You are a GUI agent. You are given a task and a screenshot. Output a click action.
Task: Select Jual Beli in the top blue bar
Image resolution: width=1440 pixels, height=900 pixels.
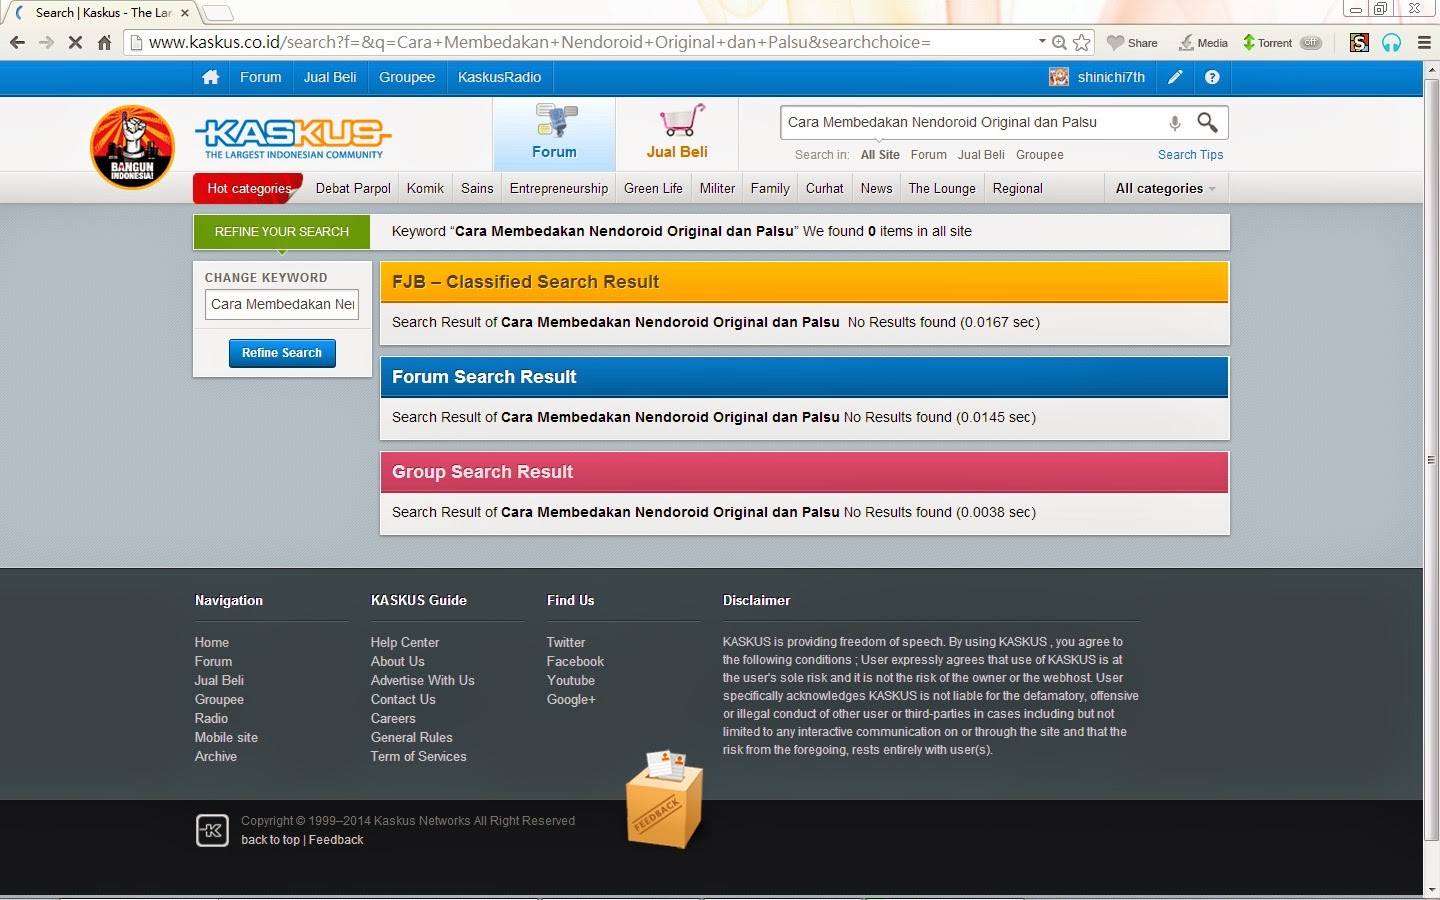[x=330, y=77]
